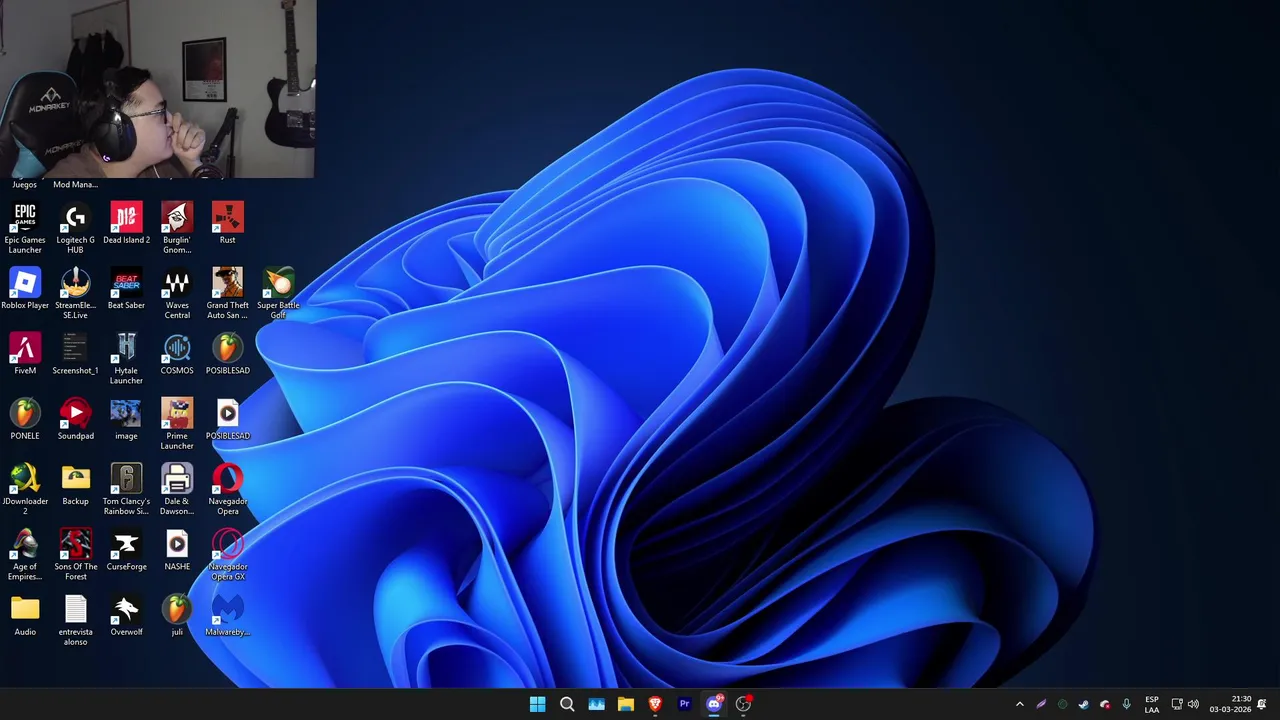This screenshot has height=720, width=1280.
Task: Select the Age of Empires shortcut
Action: pos(25,554)
